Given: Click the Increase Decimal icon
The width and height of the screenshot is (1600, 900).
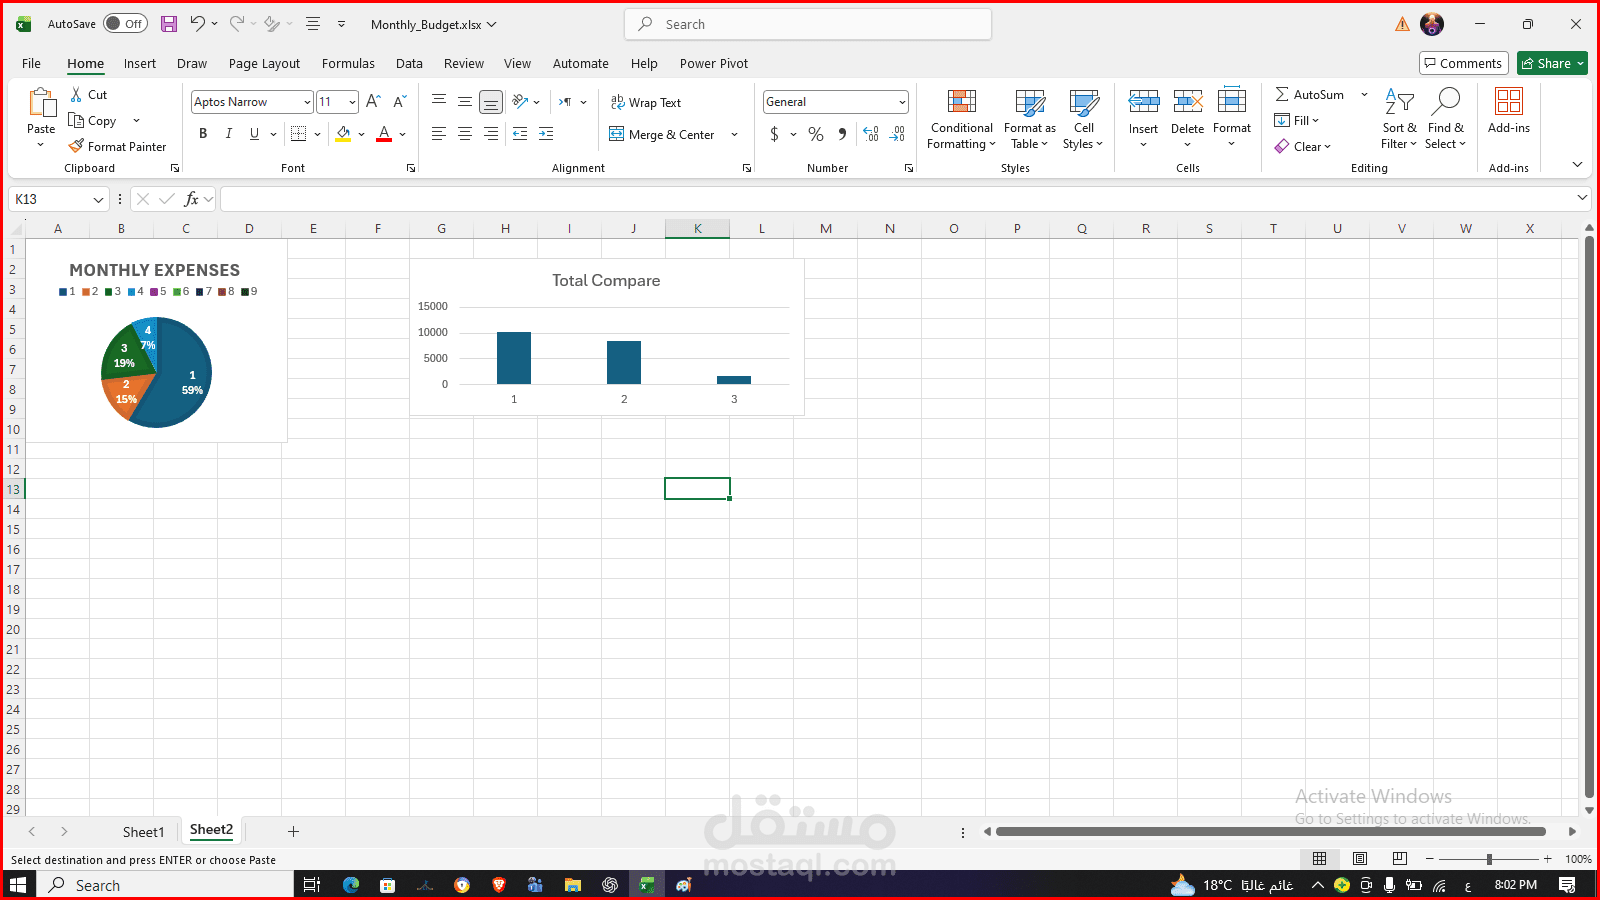Looking at the screenshot, I should (871, 133).
